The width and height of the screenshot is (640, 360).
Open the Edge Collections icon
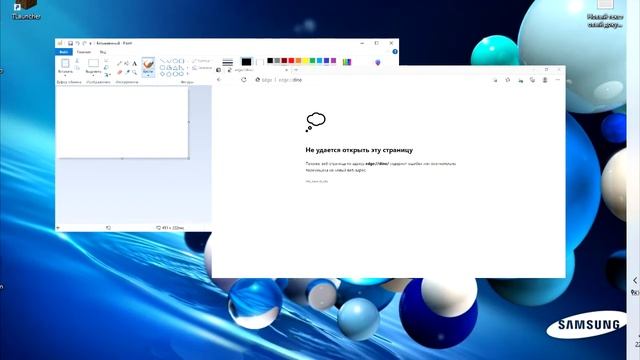coord(520,80)
